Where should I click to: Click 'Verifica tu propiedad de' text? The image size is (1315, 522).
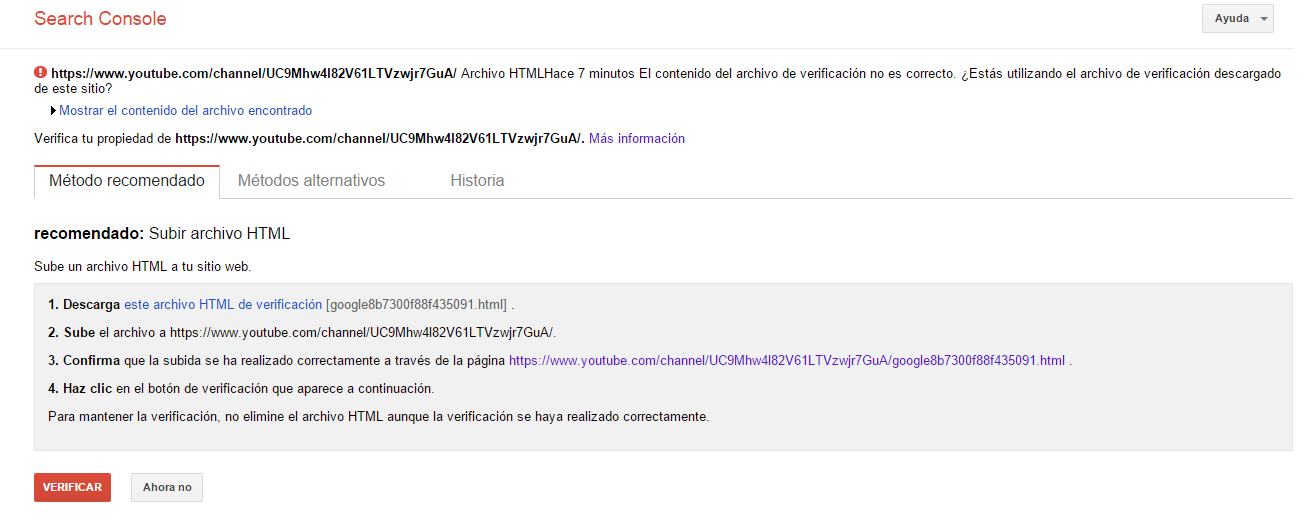103,139
